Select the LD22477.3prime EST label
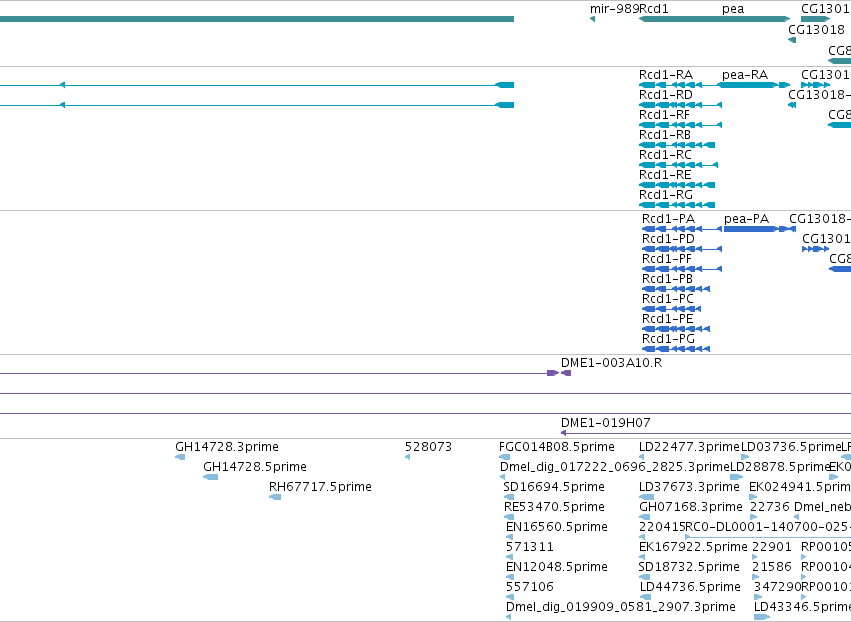The height and width of the screenshot is (622, 851). click(x=689, y=447)
